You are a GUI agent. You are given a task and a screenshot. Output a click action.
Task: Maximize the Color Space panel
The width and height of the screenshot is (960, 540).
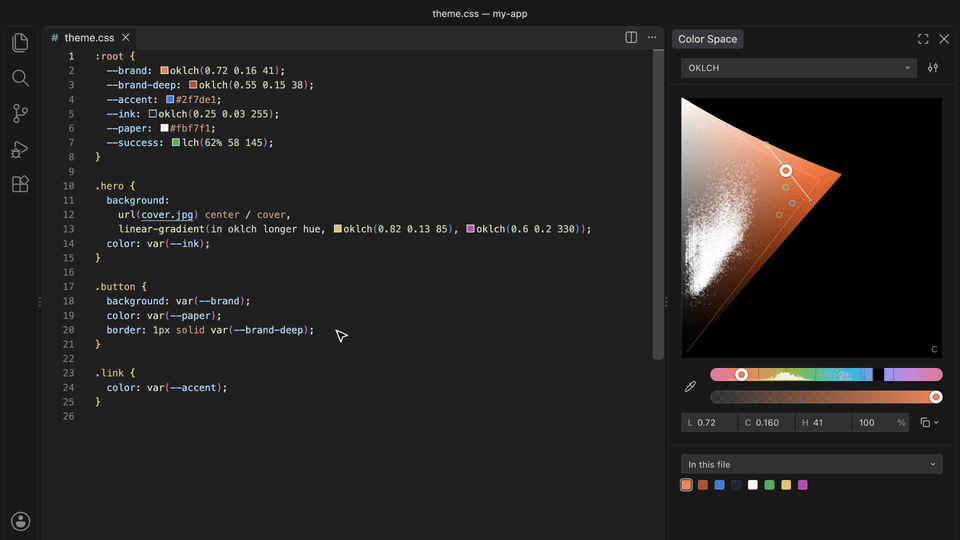pos(923,39)
